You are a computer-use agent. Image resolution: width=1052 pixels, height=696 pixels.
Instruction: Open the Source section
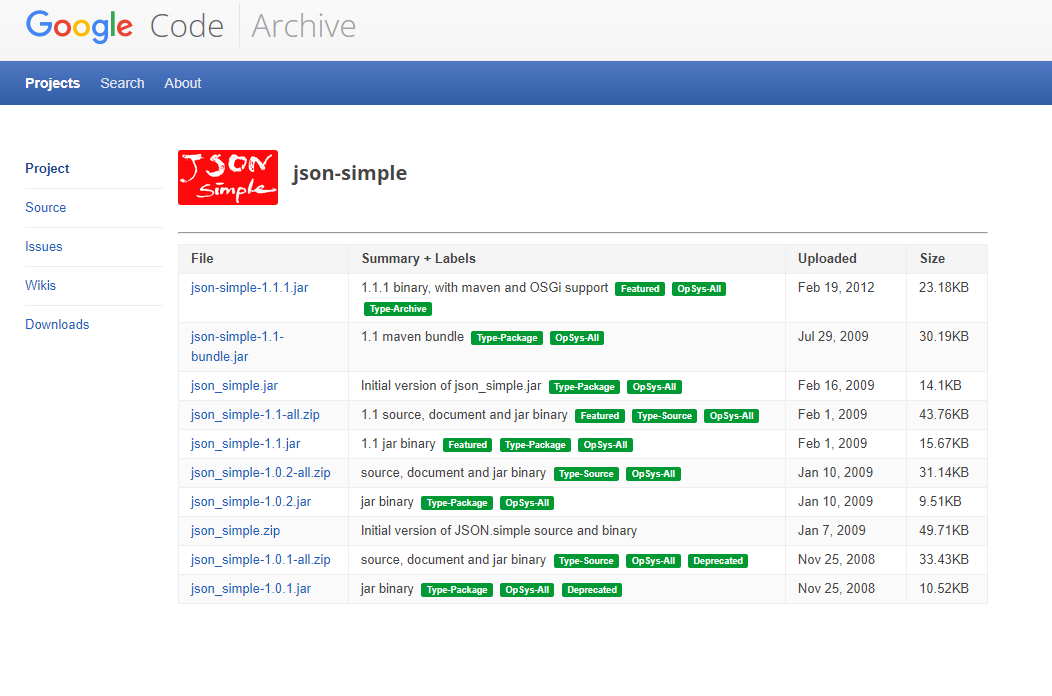45,207
